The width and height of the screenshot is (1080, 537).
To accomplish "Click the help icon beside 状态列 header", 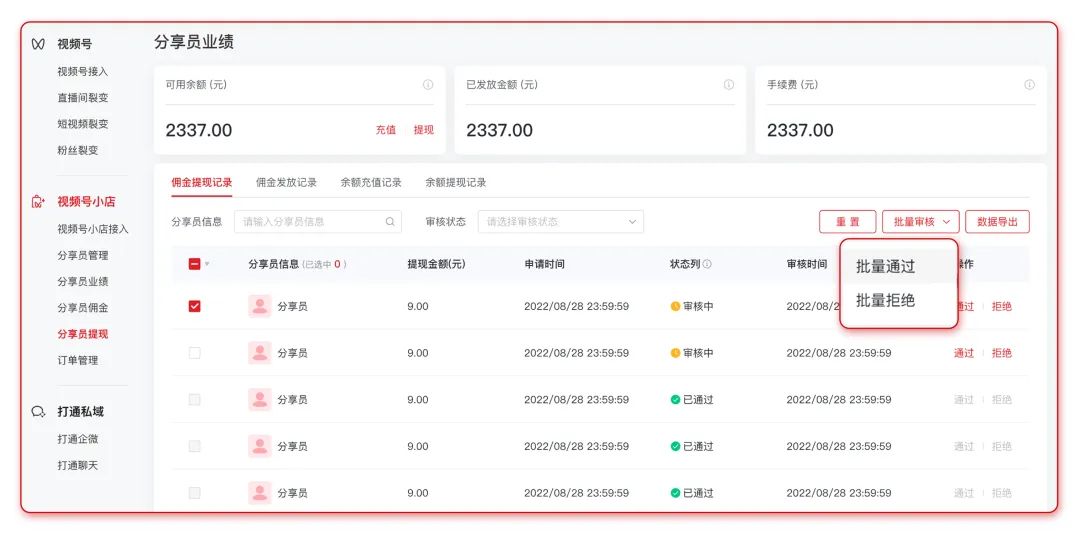I will tap(707, 265).
